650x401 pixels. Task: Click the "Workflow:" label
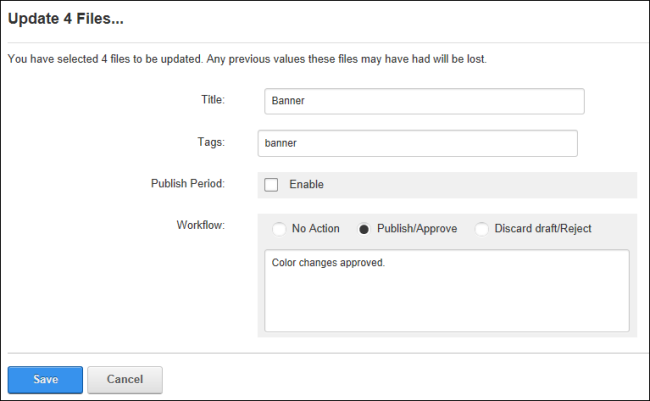[x=201, y=225]
